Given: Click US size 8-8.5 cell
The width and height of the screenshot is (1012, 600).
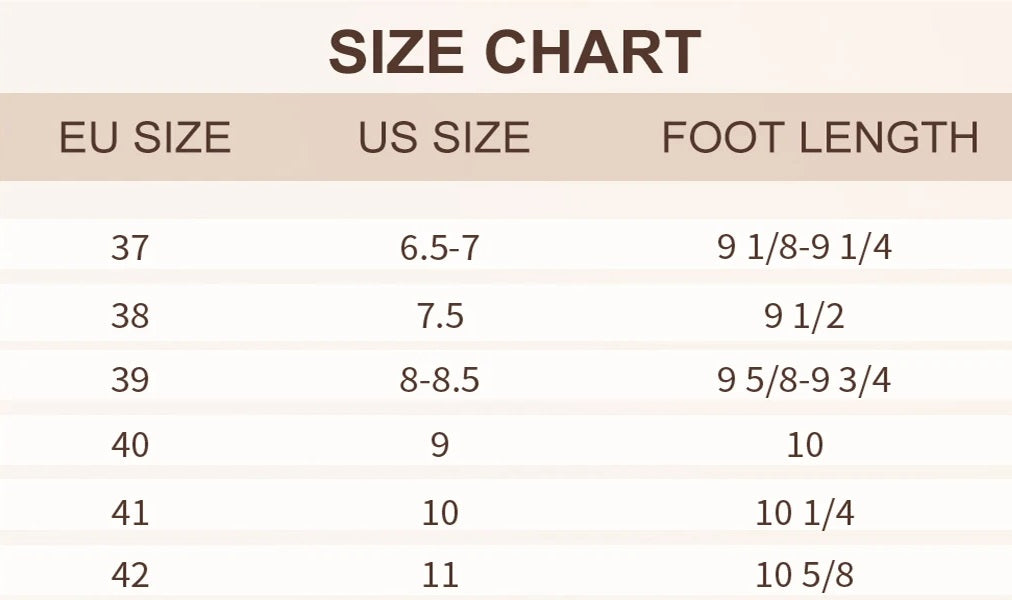Looking at the screenshot, I should click(x=440, y=379).
